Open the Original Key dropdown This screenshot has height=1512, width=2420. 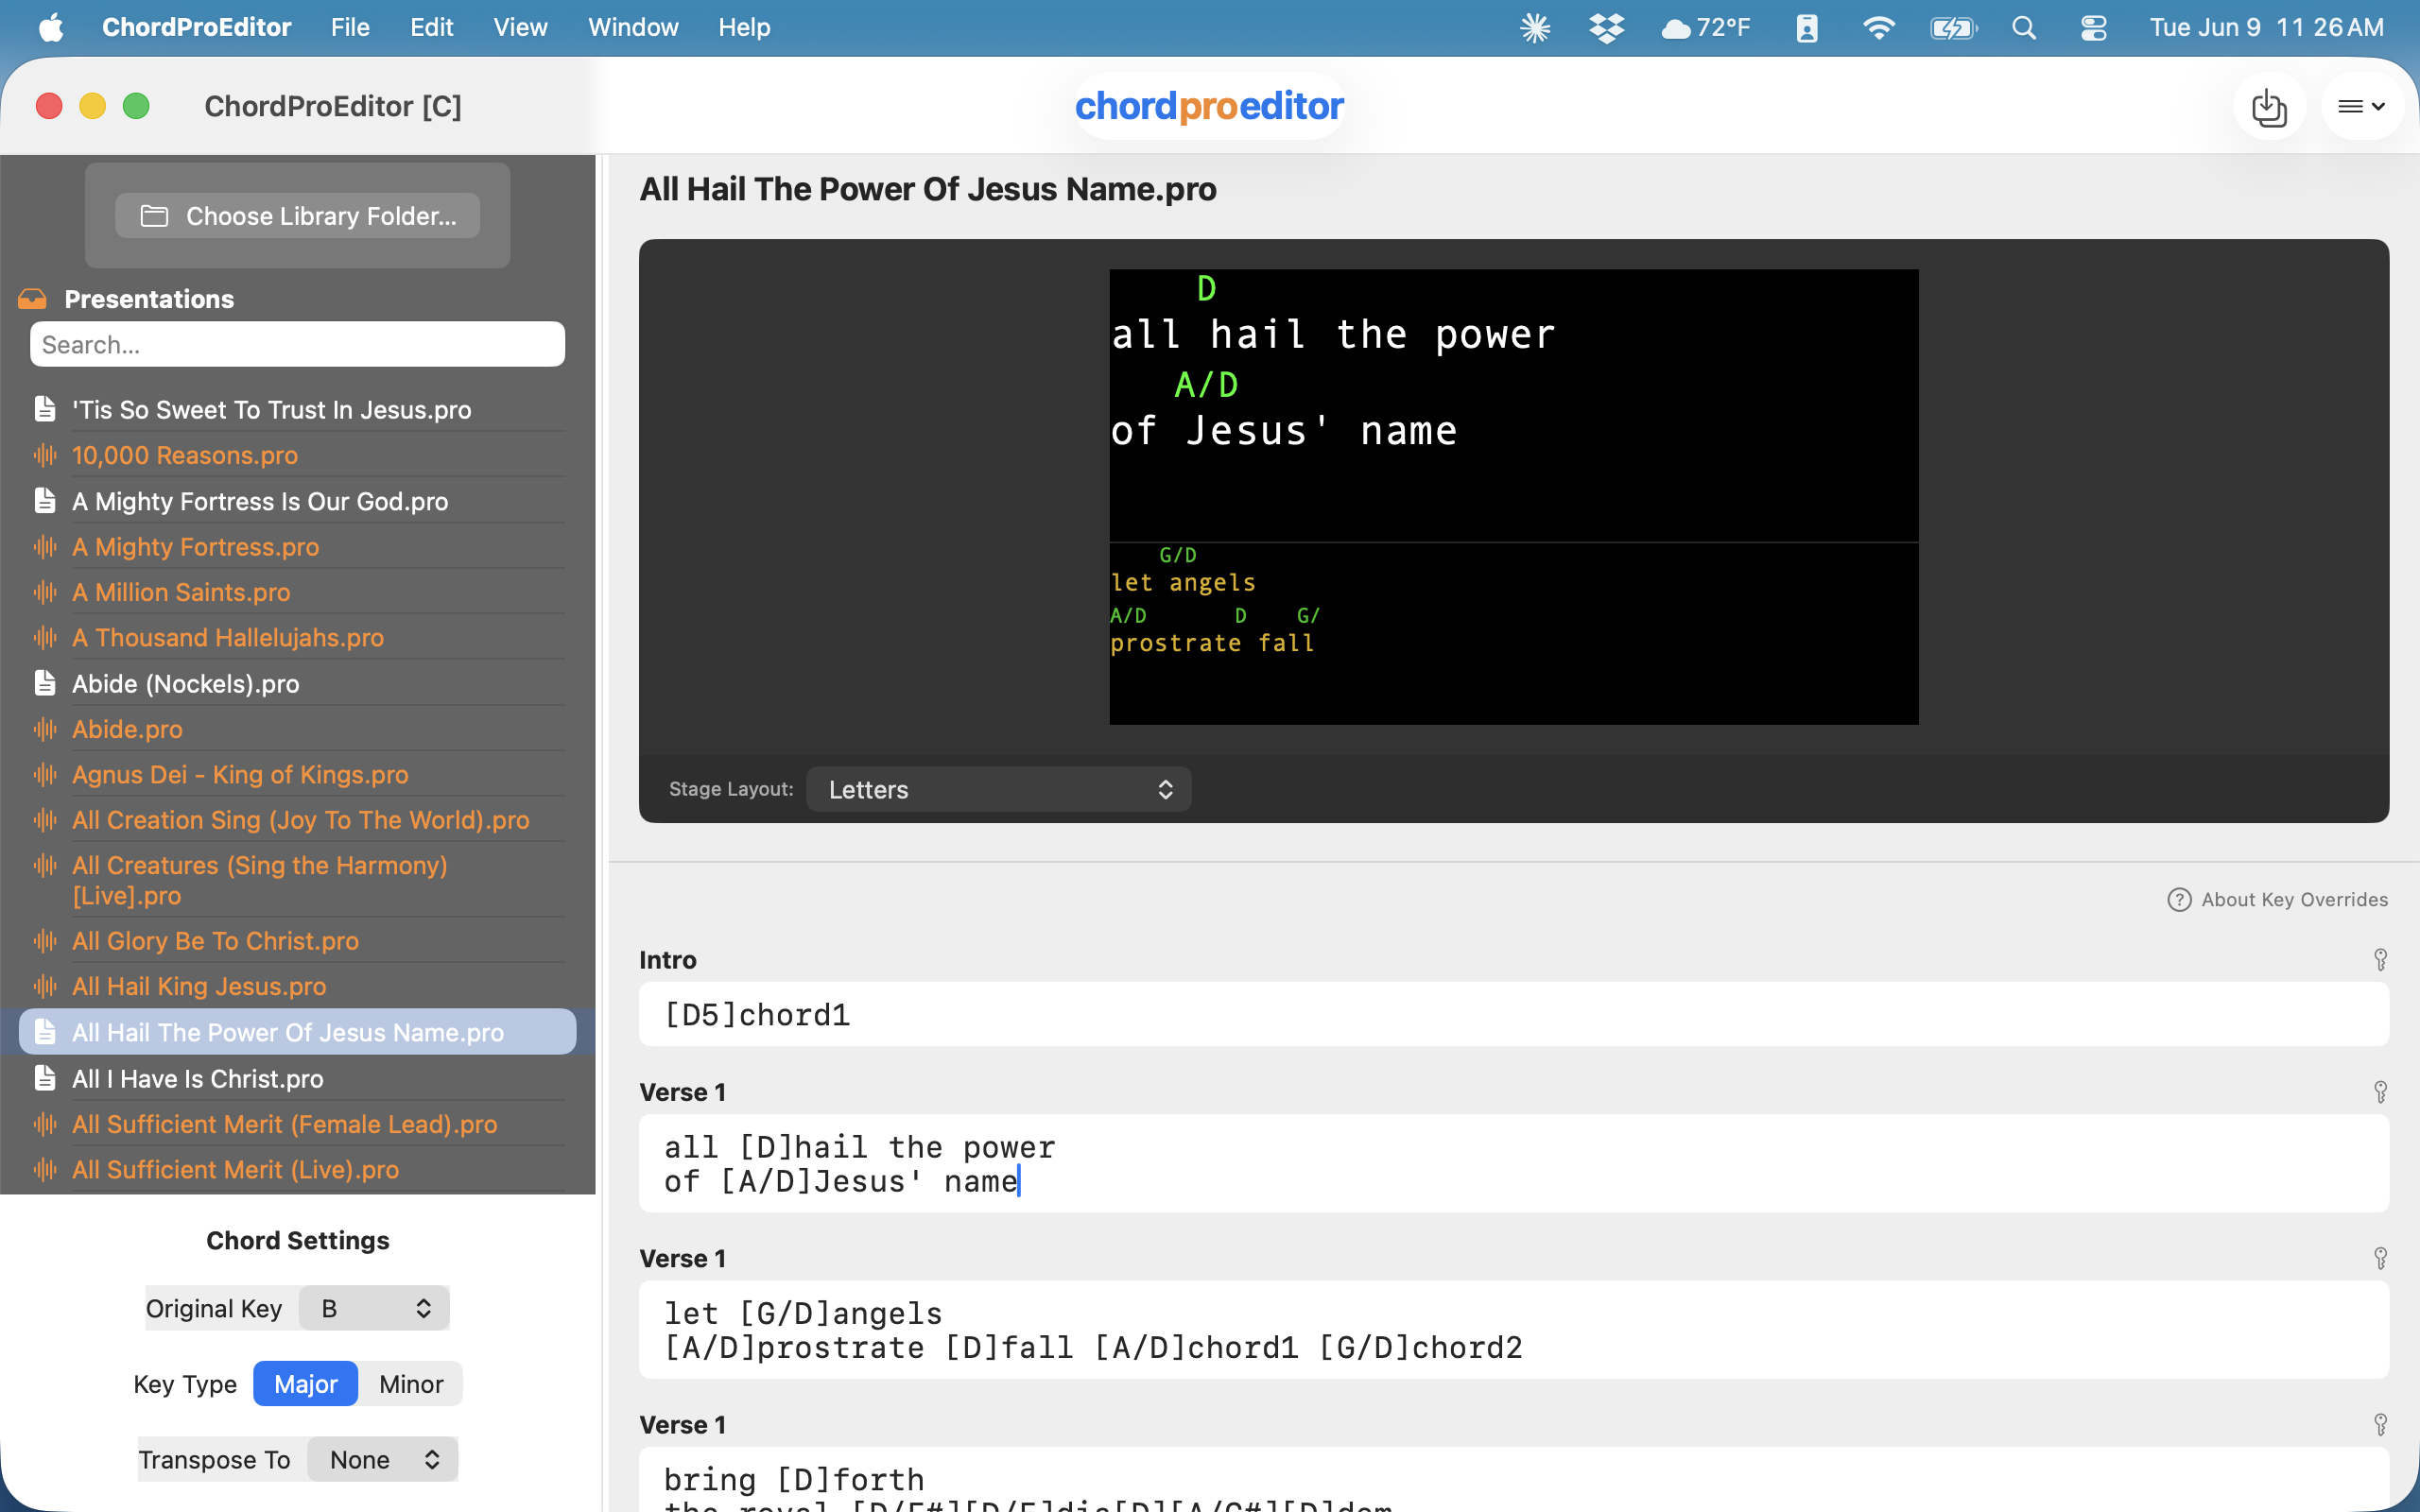coord(374,1308)
